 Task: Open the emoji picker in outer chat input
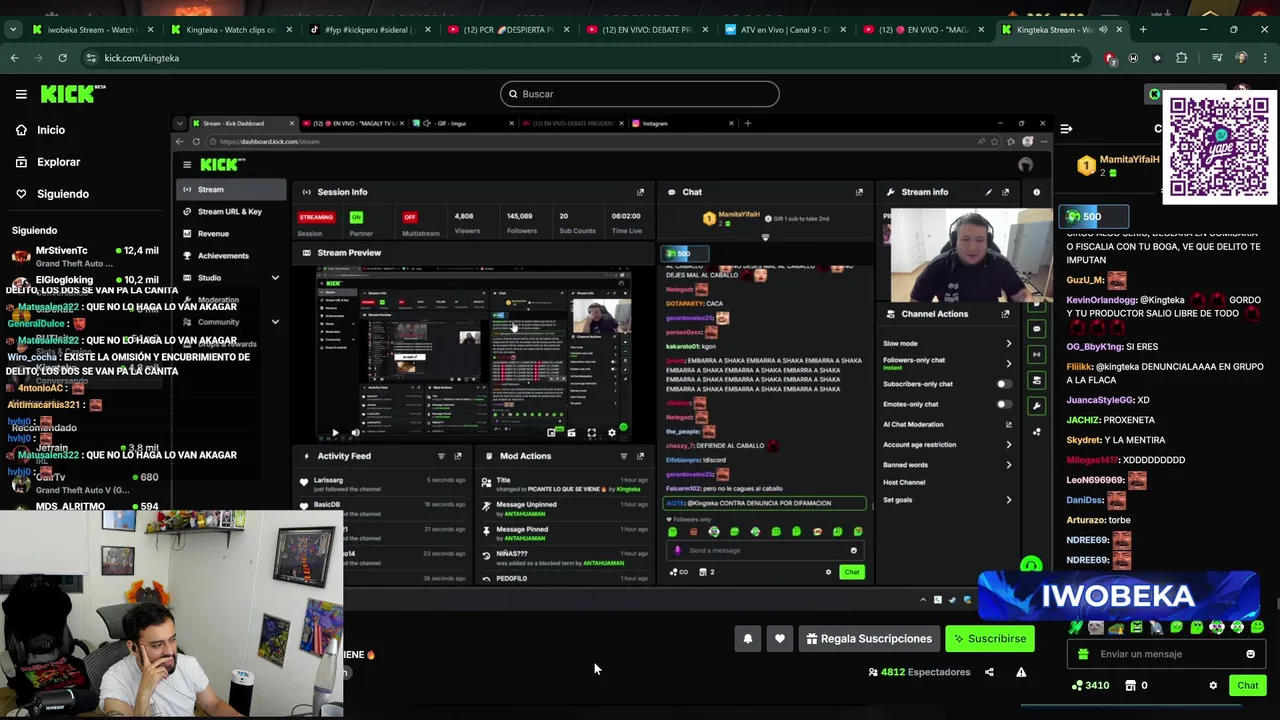(1250, 654)
